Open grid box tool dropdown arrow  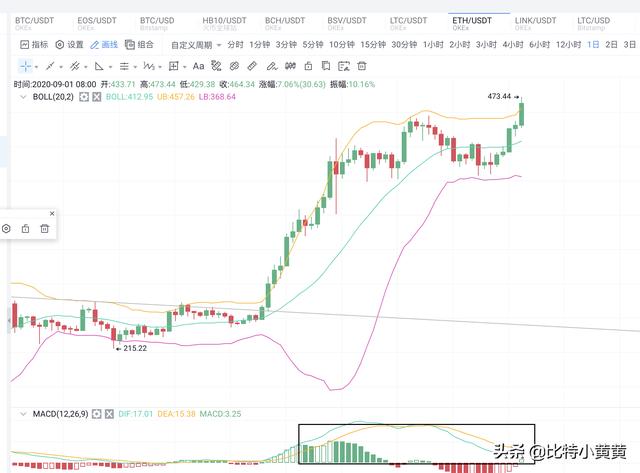[x=184, y=67]
